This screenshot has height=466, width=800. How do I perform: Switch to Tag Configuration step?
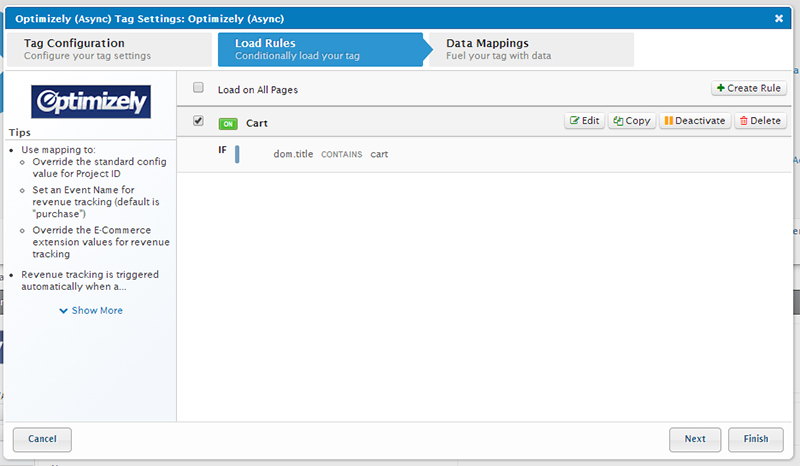108,49
